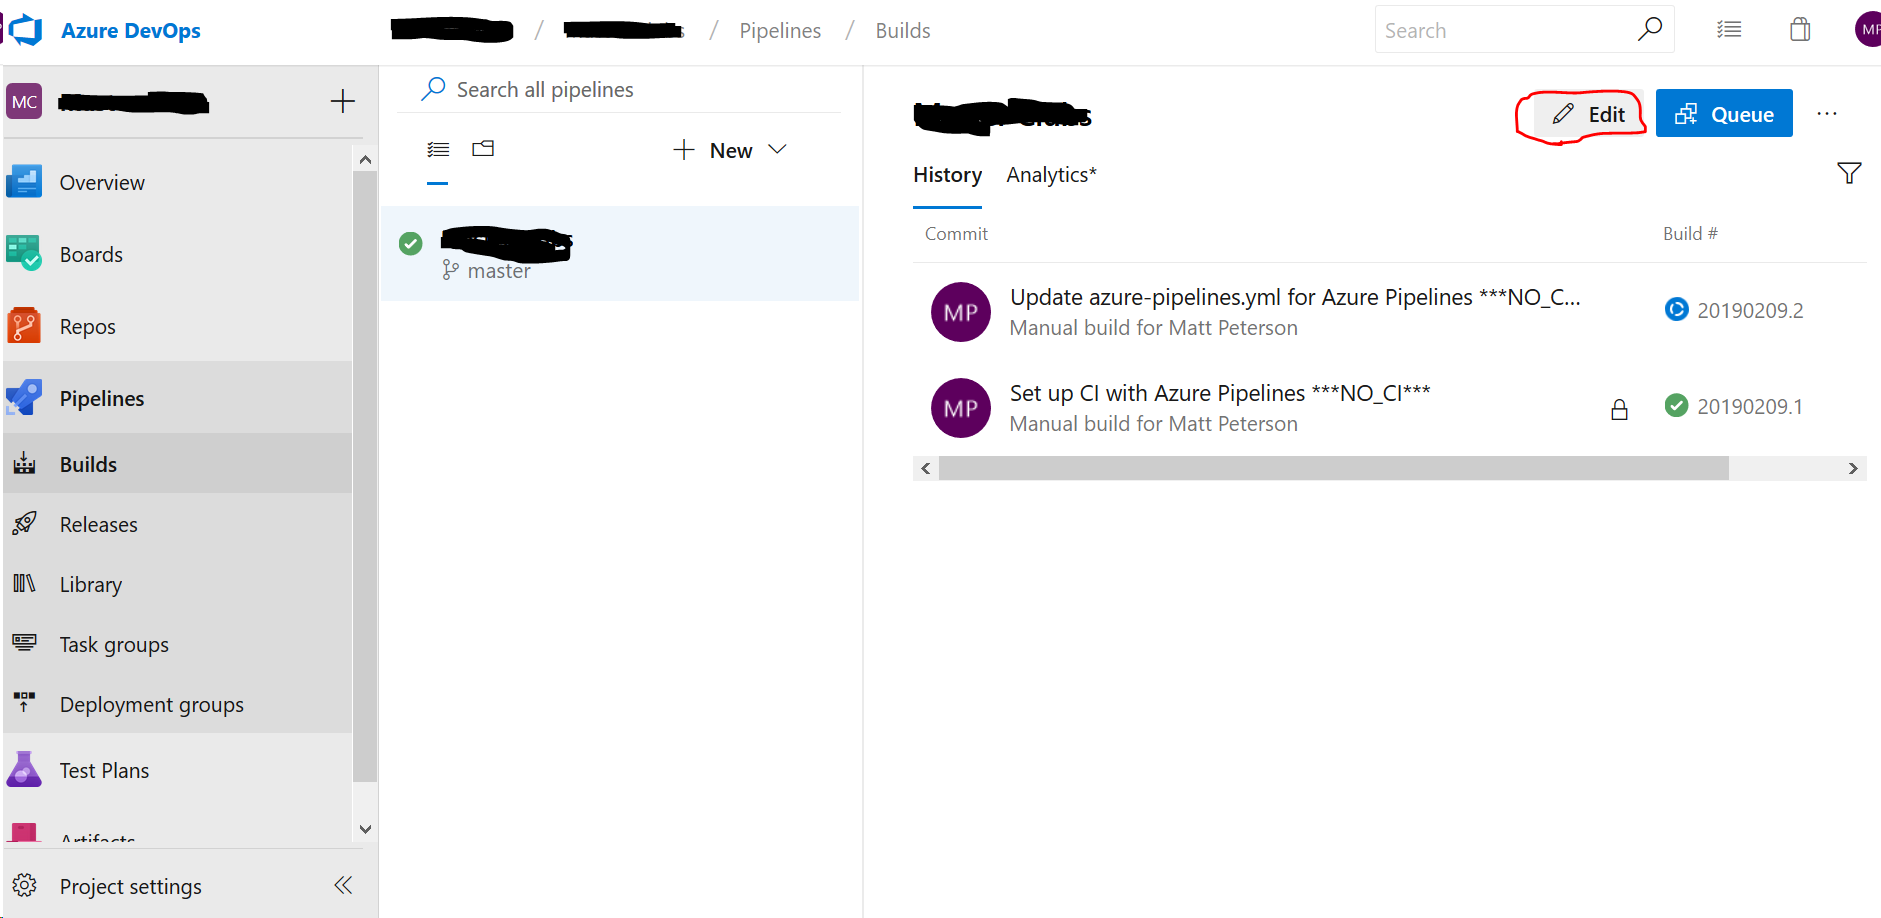The height and width of the screenshot is (918, 1881).
Task: Open the user profile avatar in header
Action: tap(1868, 29)
